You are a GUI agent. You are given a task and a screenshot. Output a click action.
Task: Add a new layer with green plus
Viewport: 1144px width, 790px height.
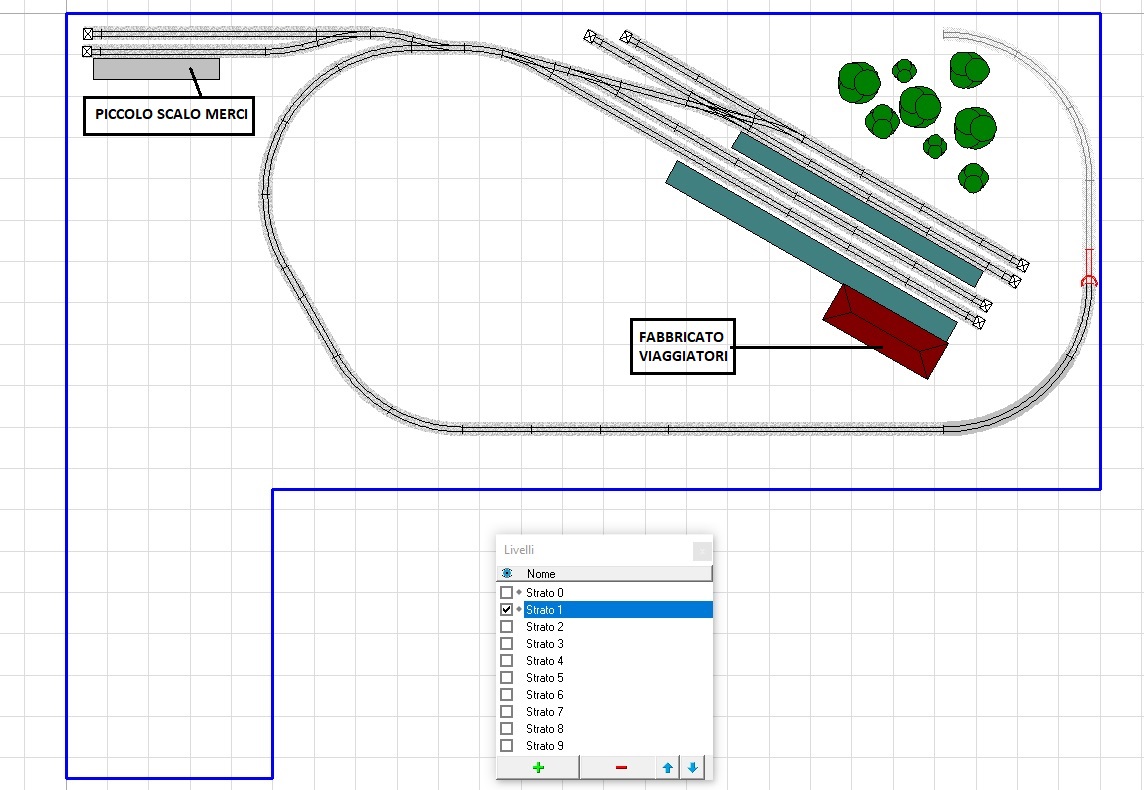pos(538,767)
